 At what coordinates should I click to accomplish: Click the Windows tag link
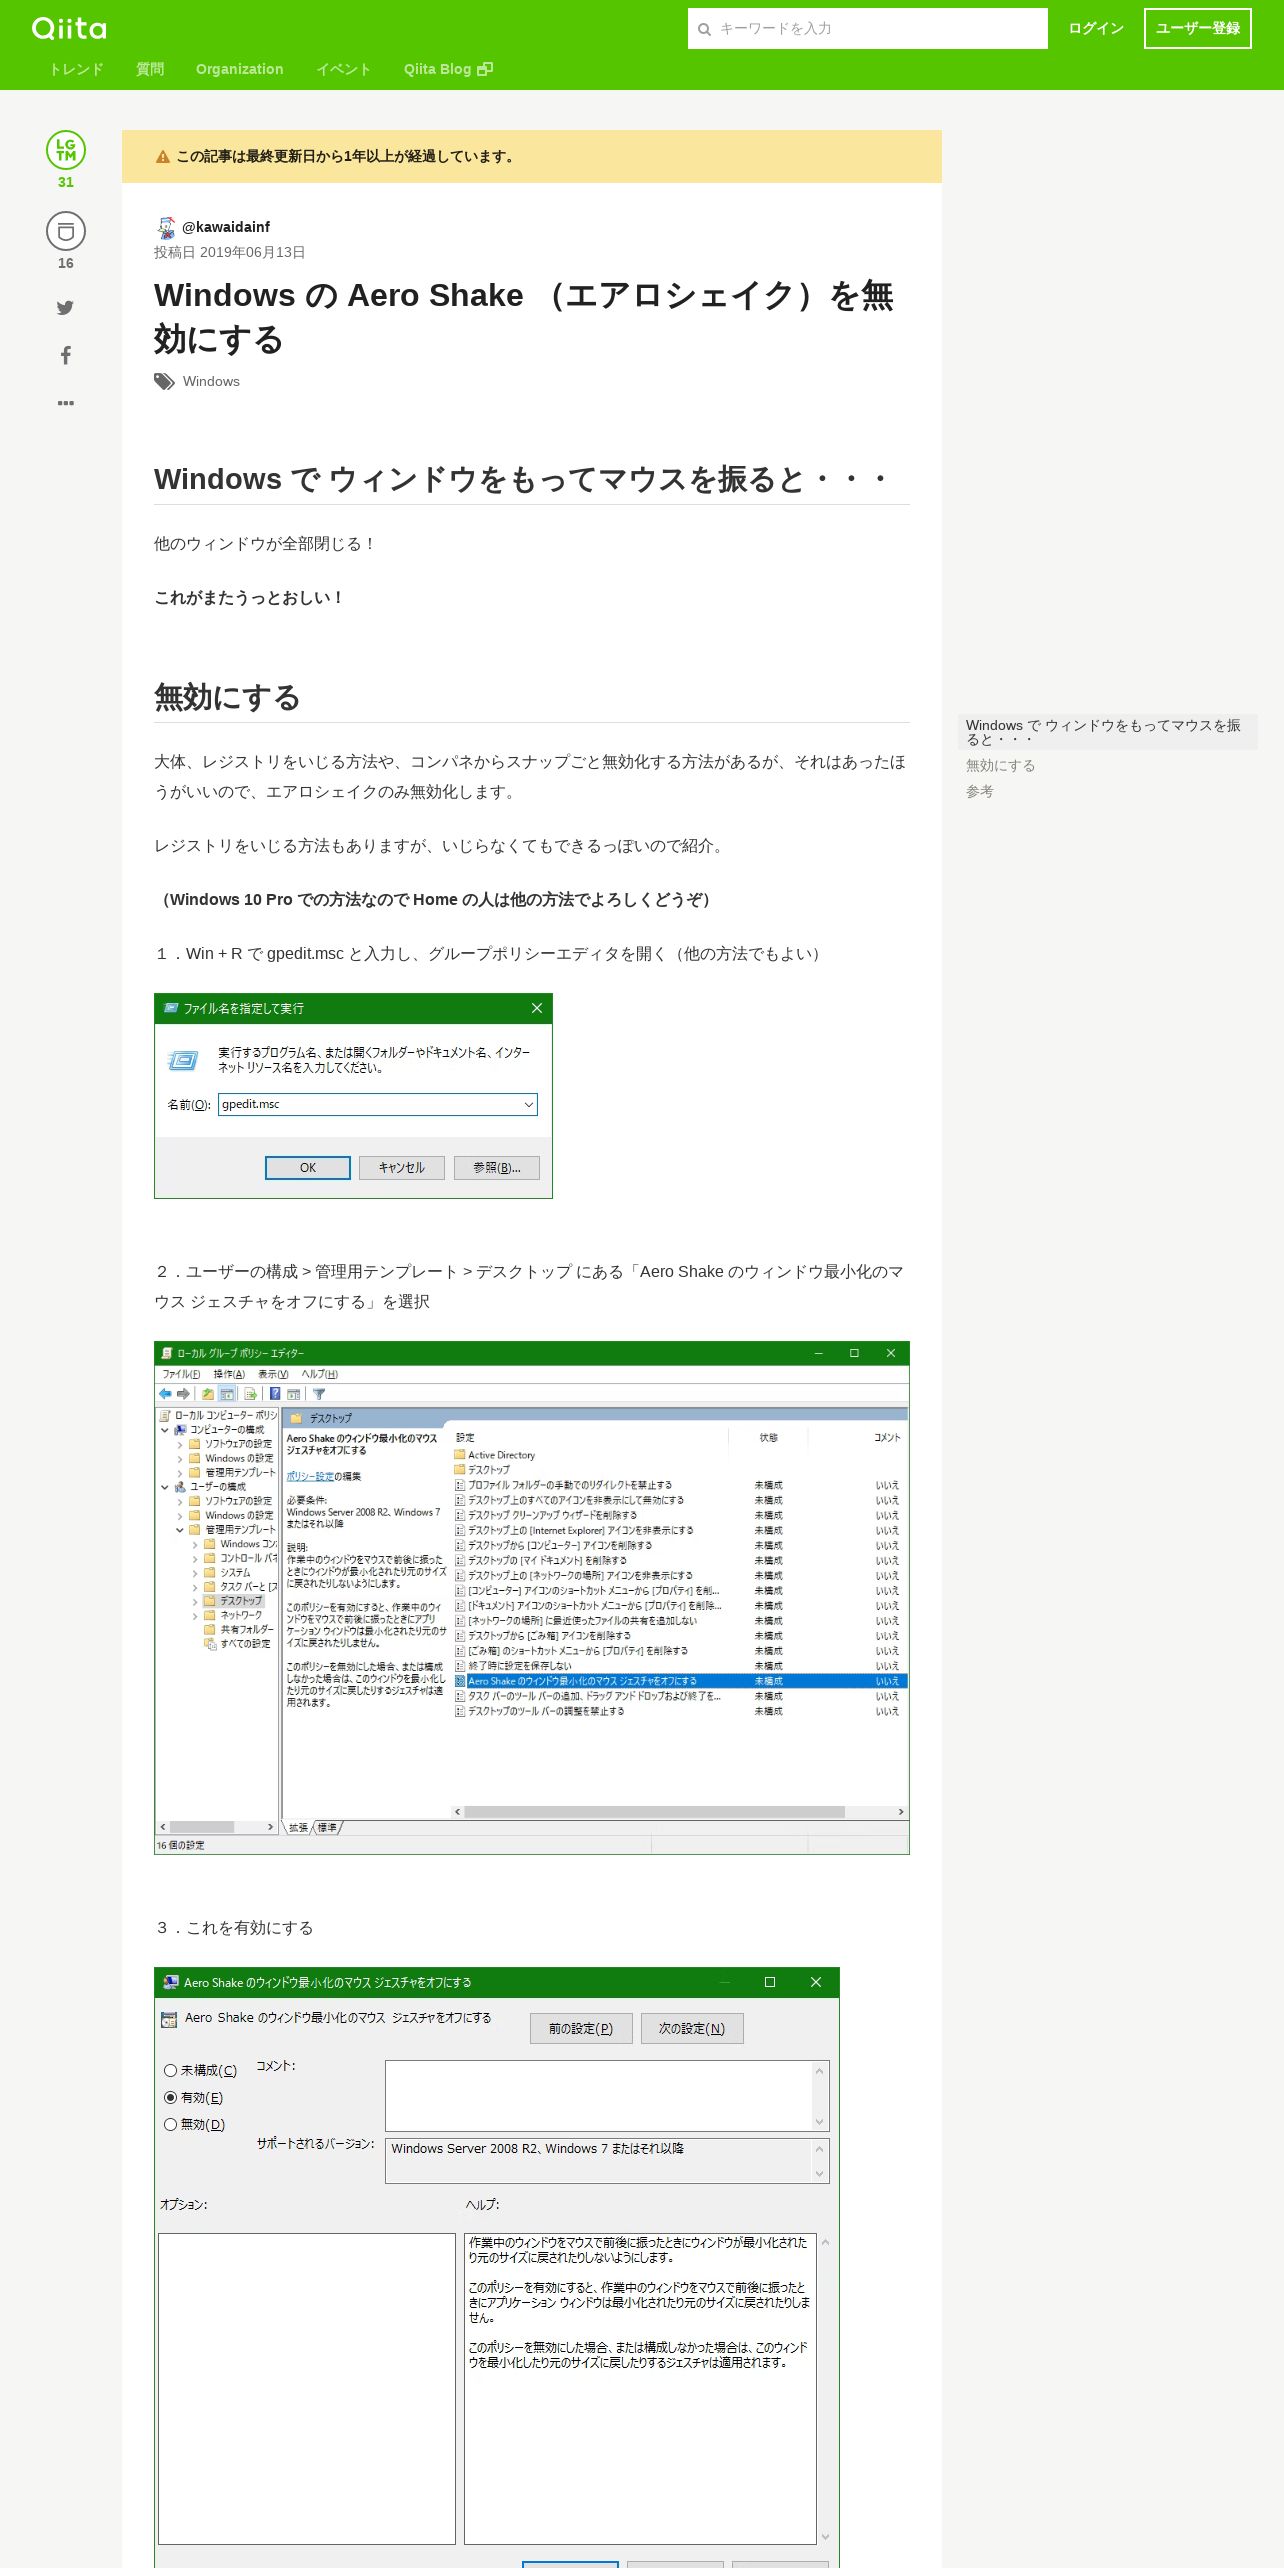(x=211, y=381)
